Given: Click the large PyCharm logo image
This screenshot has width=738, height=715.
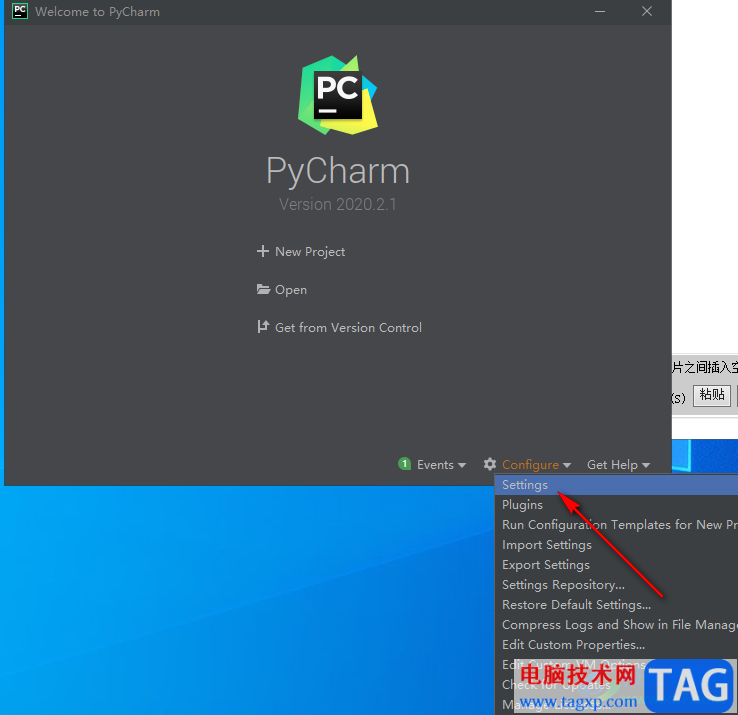Looking at the screenshot, I should coord(337,95).
